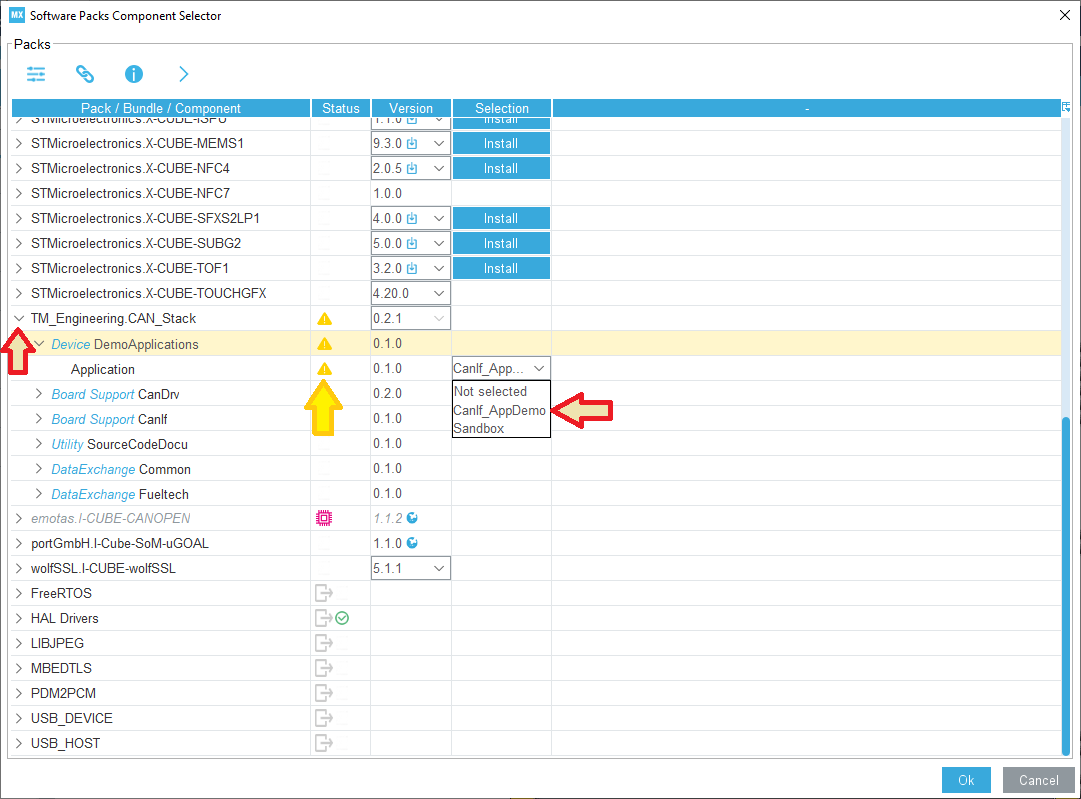Choose 'CanIf_AppDemo' in the dropdown list
Image resolution: width=1081 pixels, height=799 pixels.
pos(500,410)
